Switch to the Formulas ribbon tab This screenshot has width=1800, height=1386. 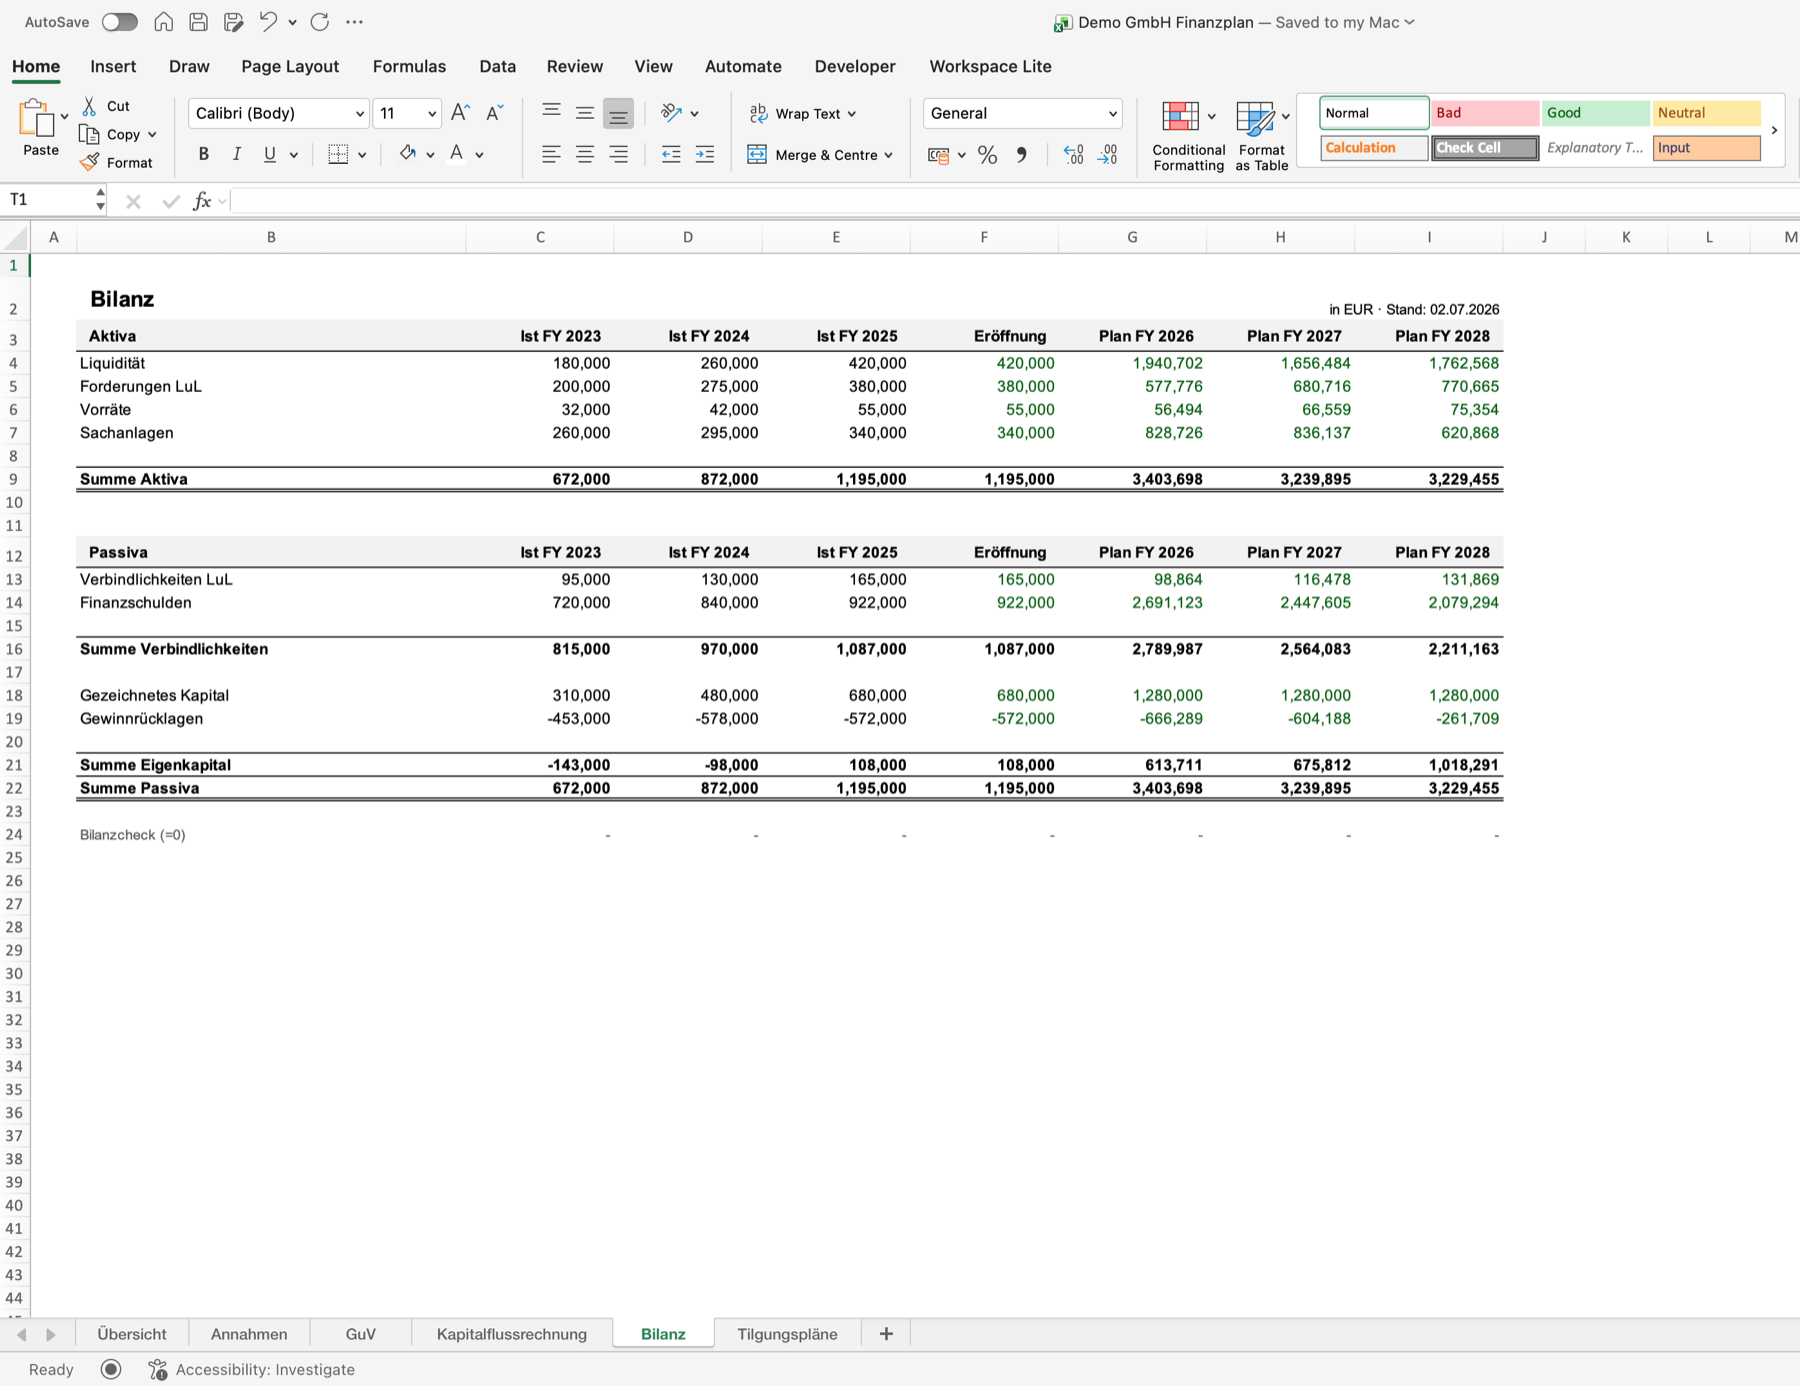coord(409,66)
